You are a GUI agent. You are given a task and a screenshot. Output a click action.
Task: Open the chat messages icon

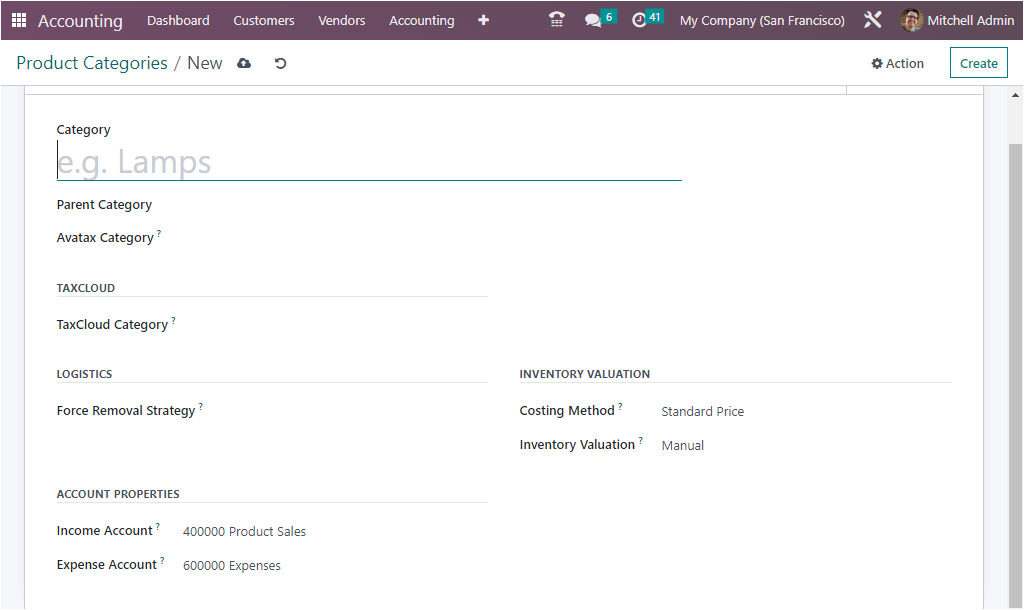click(x=594, y=20)
